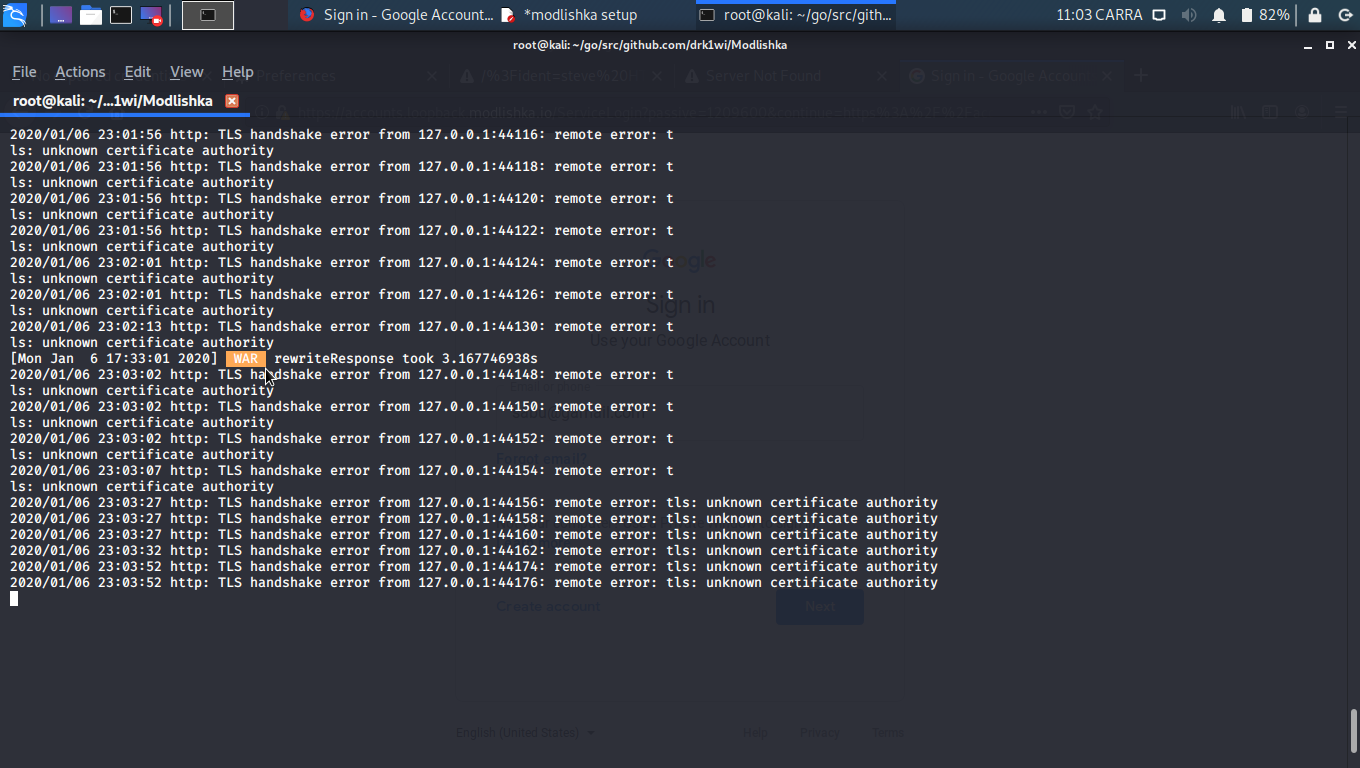This screenshot has height=768, width=1360.
Task: Open the file manager panel launcher
Action: coord(91,15)
